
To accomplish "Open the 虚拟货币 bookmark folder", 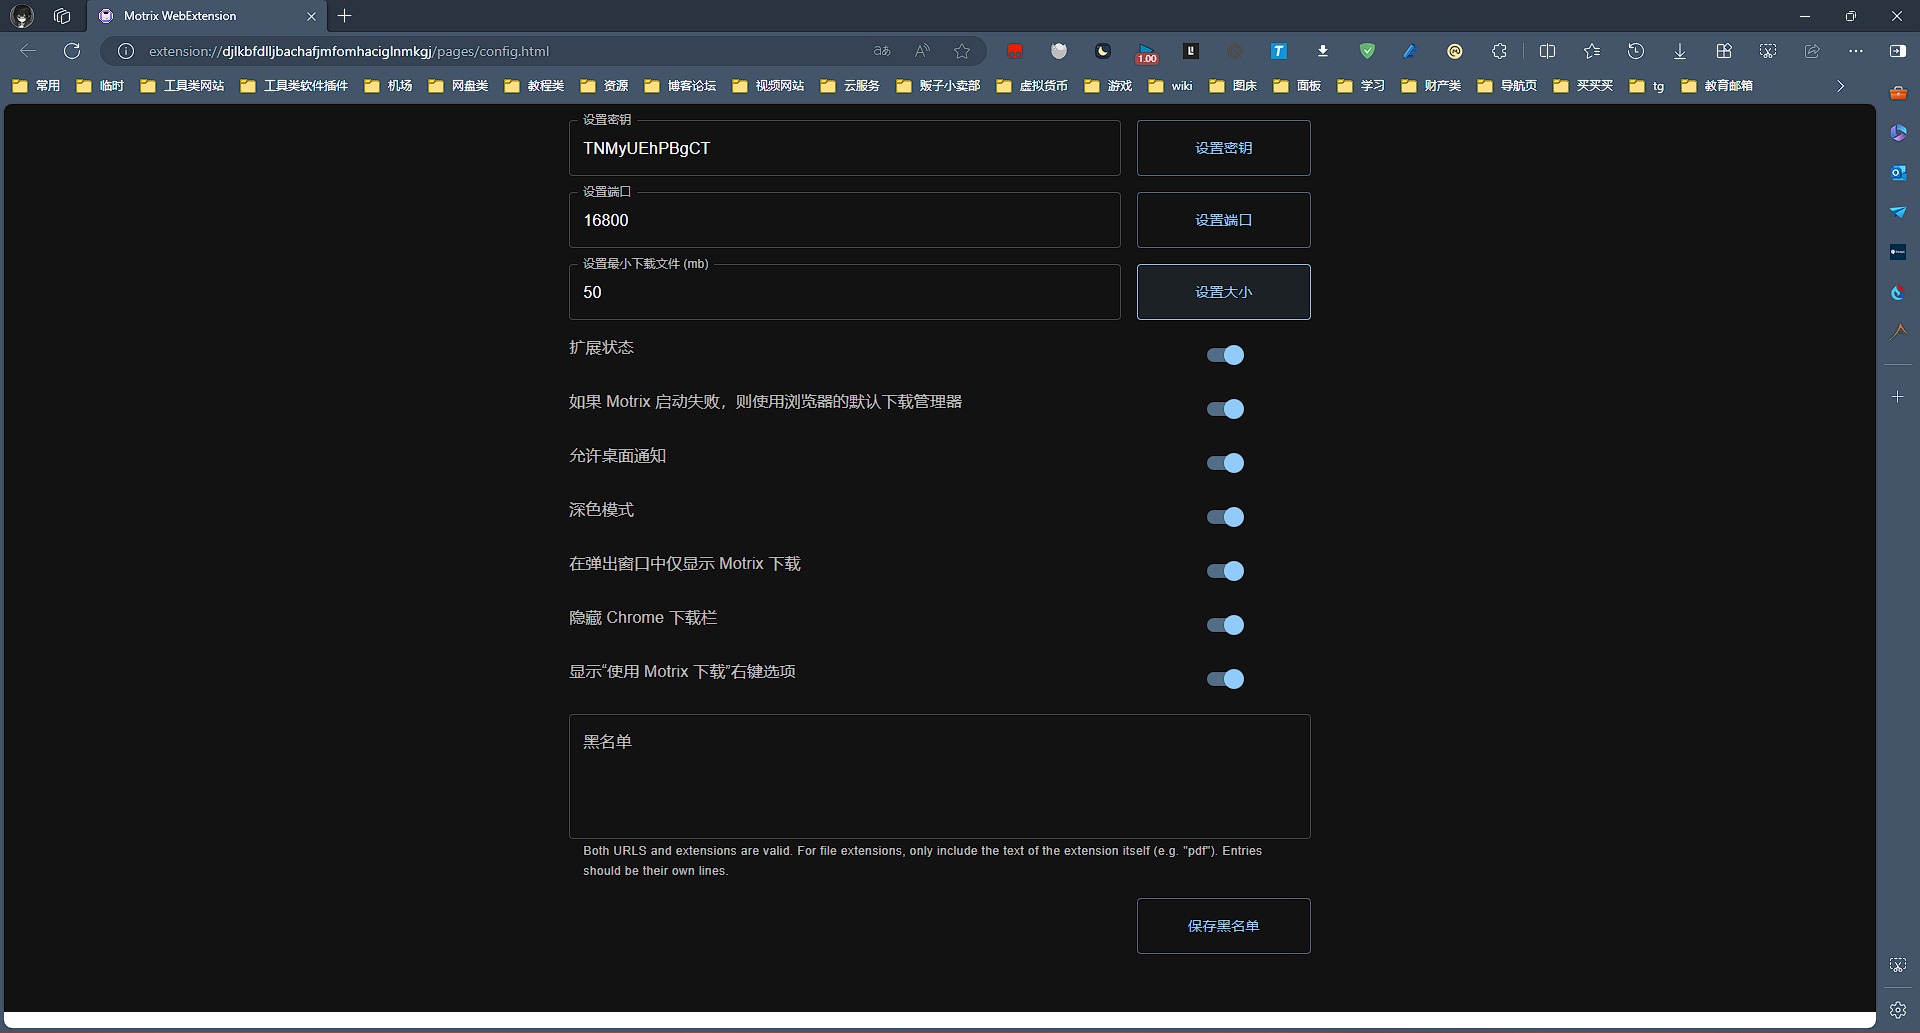I will coord(1033,86).
